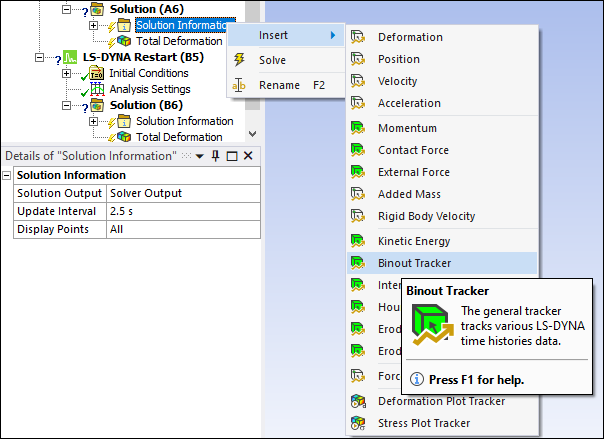Collapse the Solution (A6) tree node
The width and height of the screenshot is (604, 439).
67,9
